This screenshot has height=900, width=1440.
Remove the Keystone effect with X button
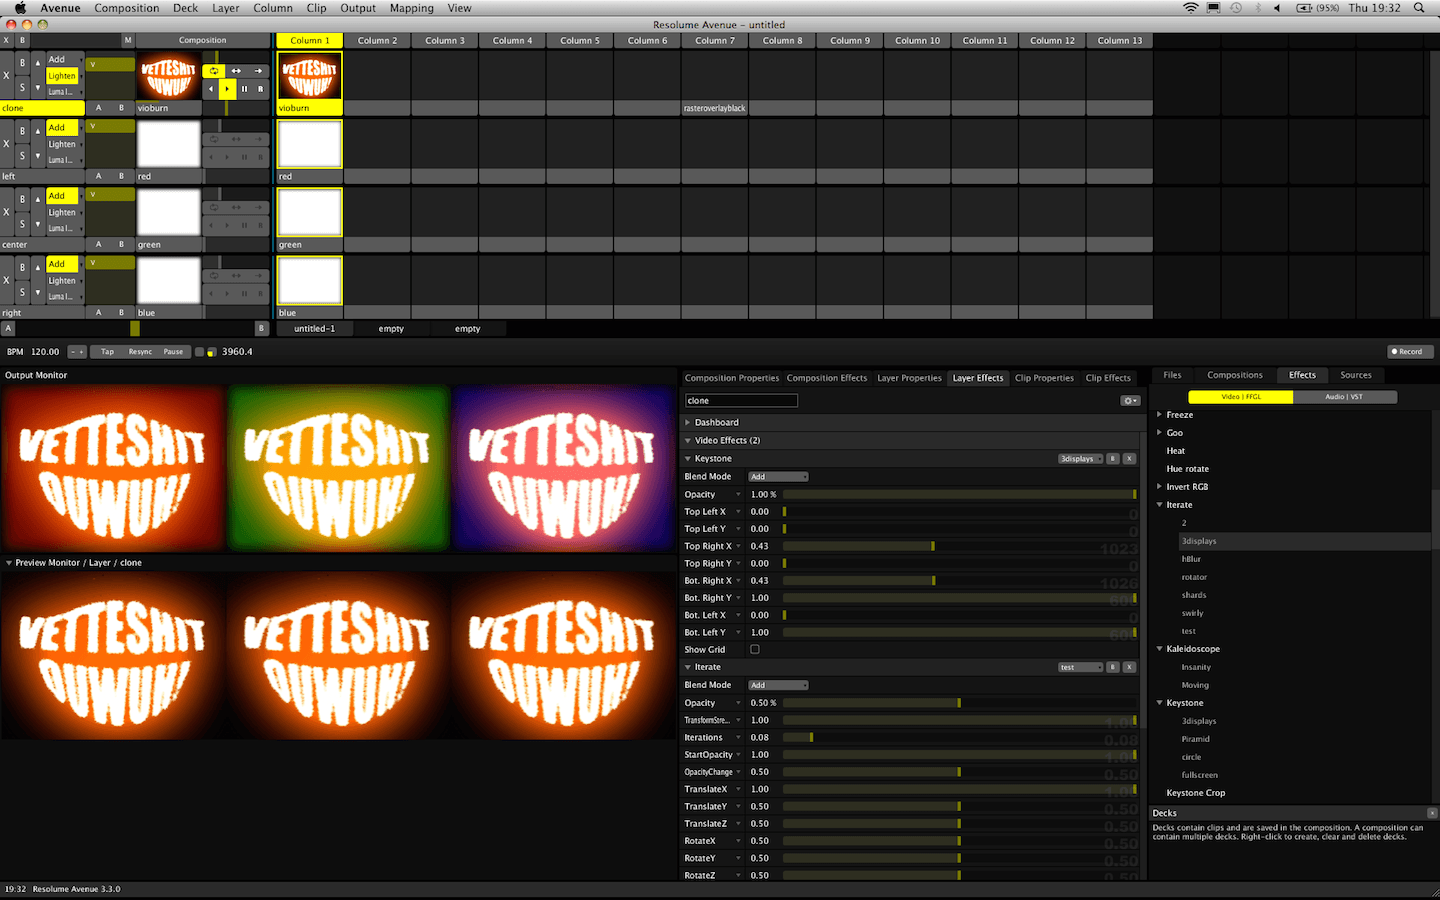(1129, 459)
